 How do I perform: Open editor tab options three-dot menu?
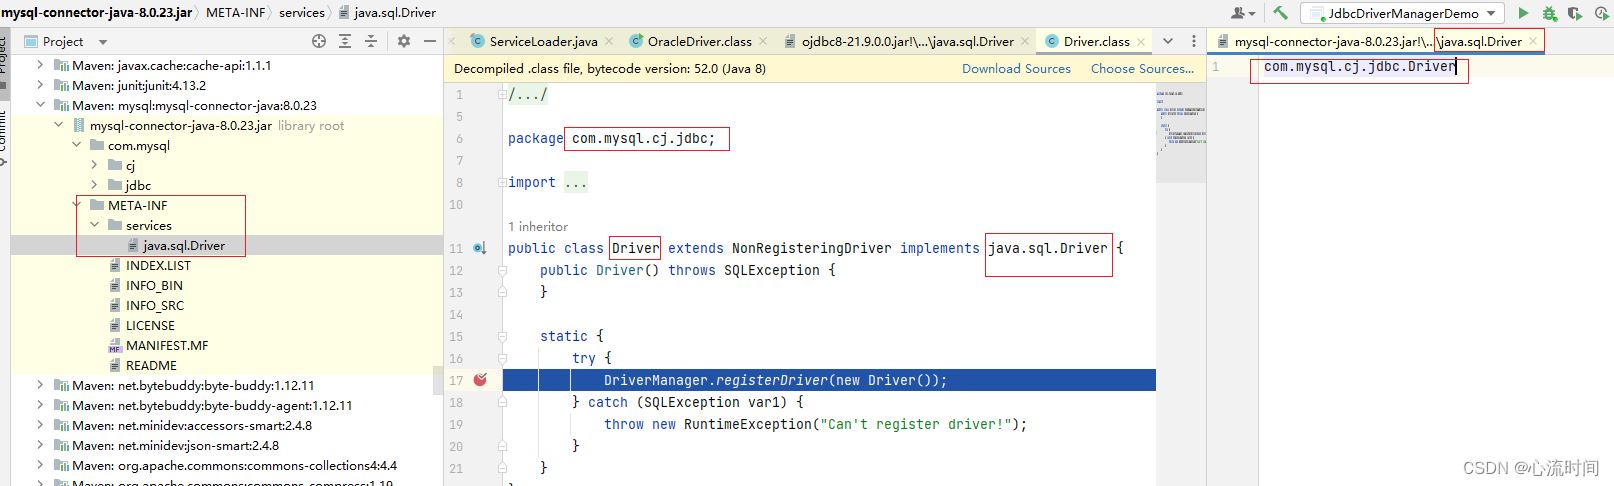[1194, 41]
